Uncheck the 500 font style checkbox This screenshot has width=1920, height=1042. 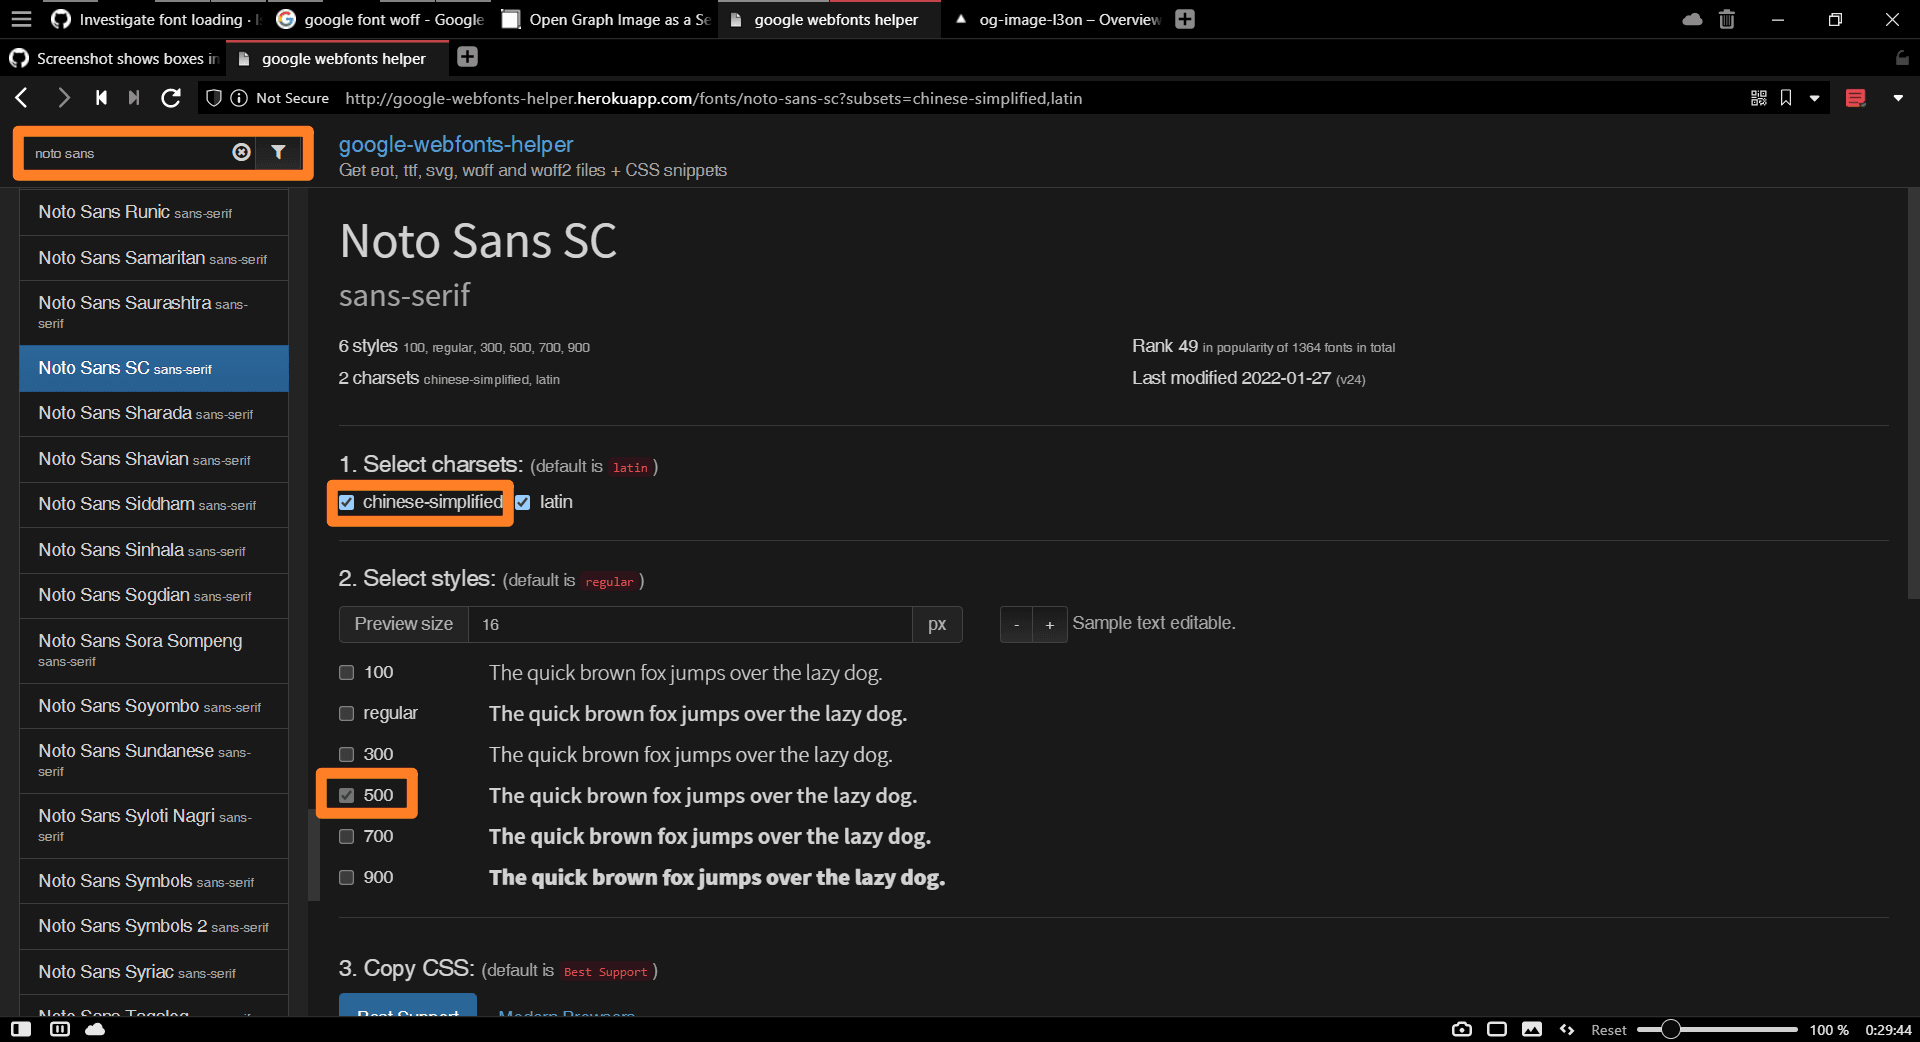[x=347, y=795]
